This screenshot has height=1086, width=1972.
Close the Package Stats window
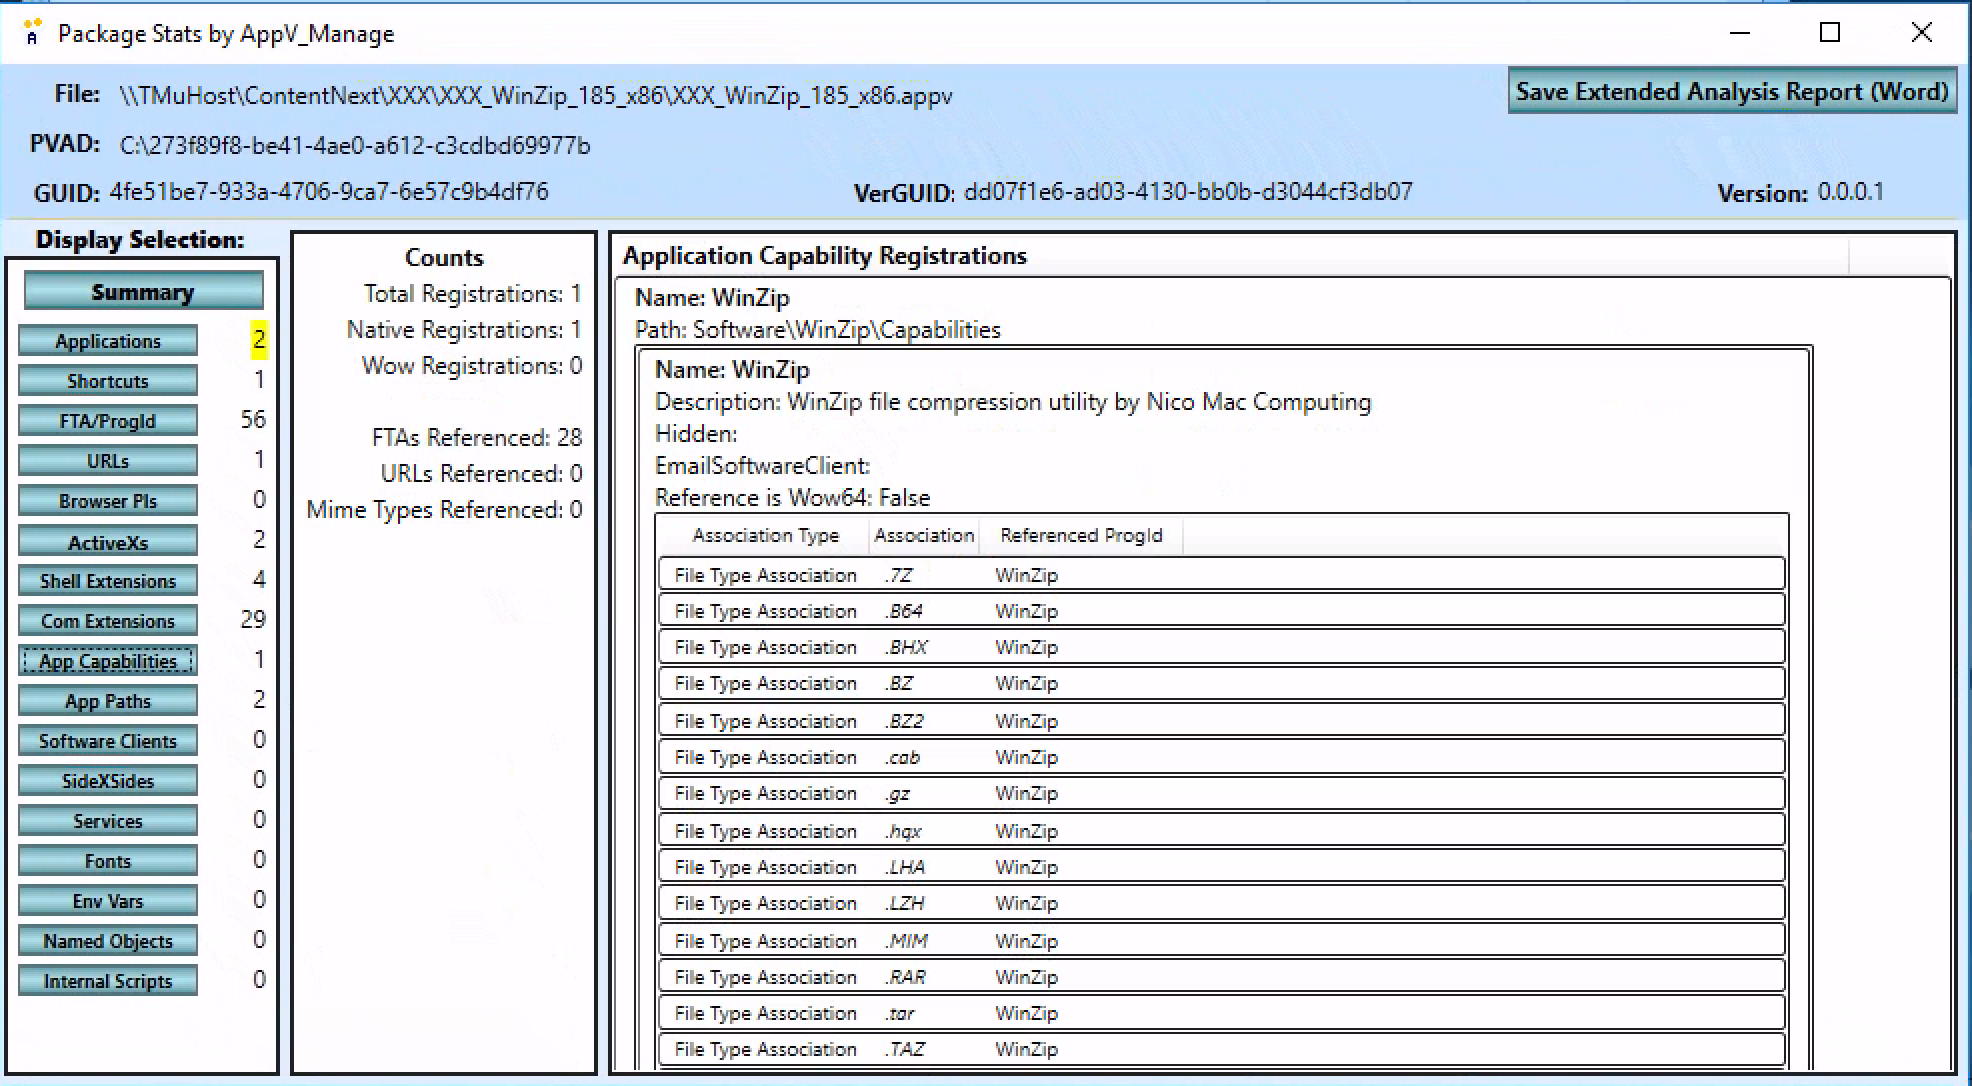pos(1921,32)
